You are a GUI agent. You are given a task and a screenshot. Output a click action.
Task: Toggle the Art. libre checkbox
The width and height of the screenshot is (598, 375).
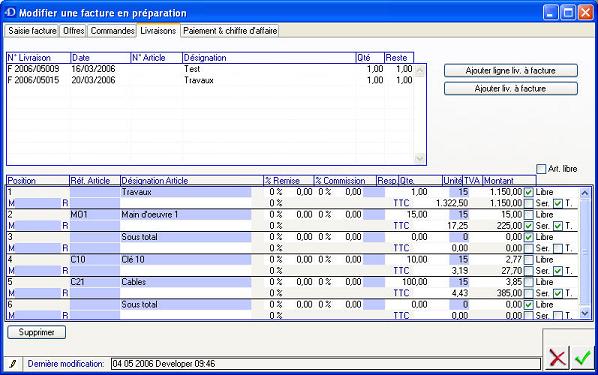click(x=541, y=169)
